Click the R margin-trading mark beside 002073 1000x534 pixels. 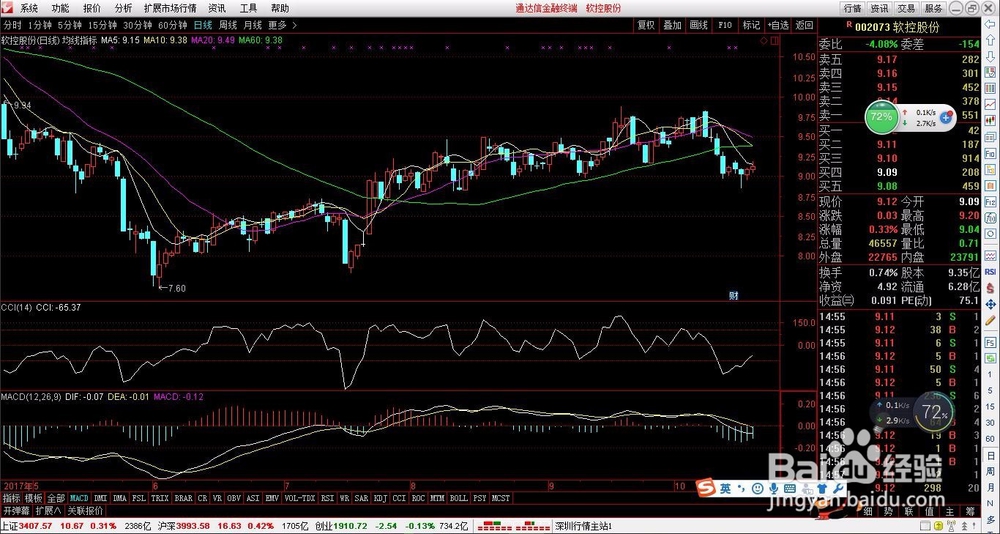(x=848, y=24)
